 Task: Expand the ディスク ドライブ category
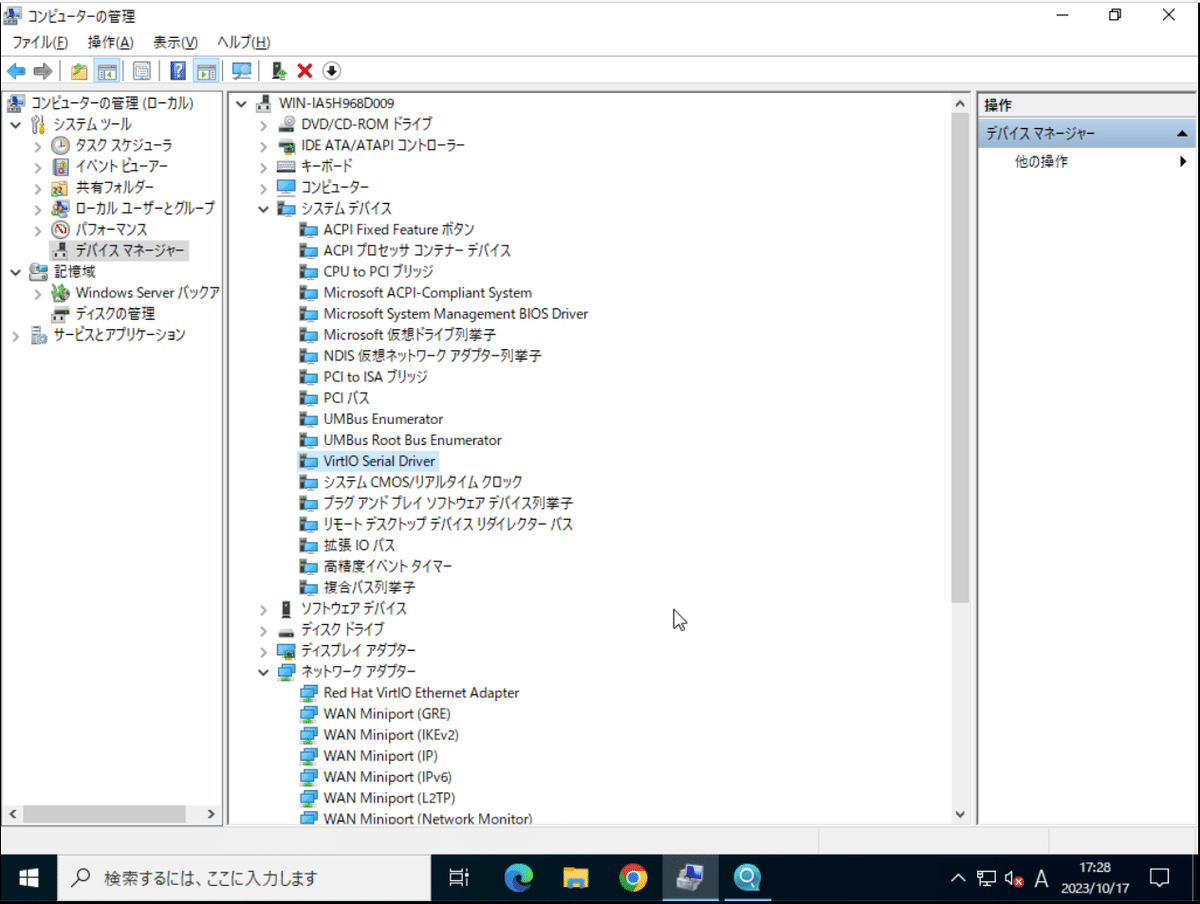tap(263, 629)
